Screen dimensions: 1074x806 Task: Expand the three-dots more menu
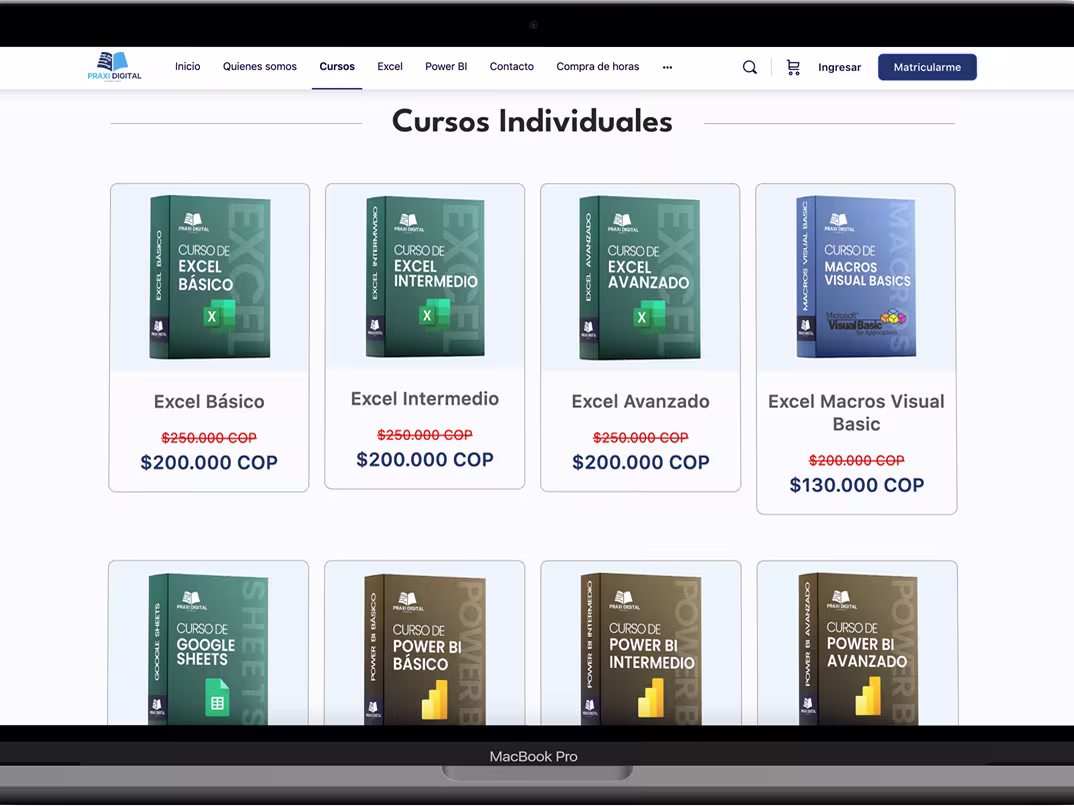point(667,67)
